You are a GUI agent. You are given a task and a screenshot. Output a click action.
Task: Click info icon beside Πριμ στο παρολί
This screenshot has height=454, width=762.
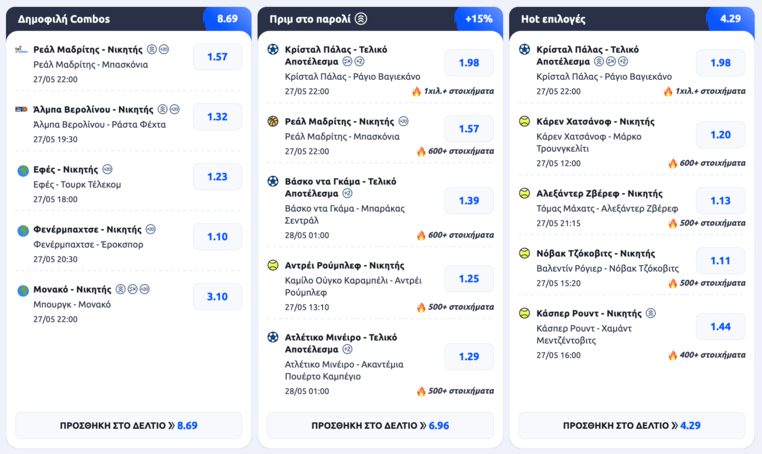(x=361, y=19)
